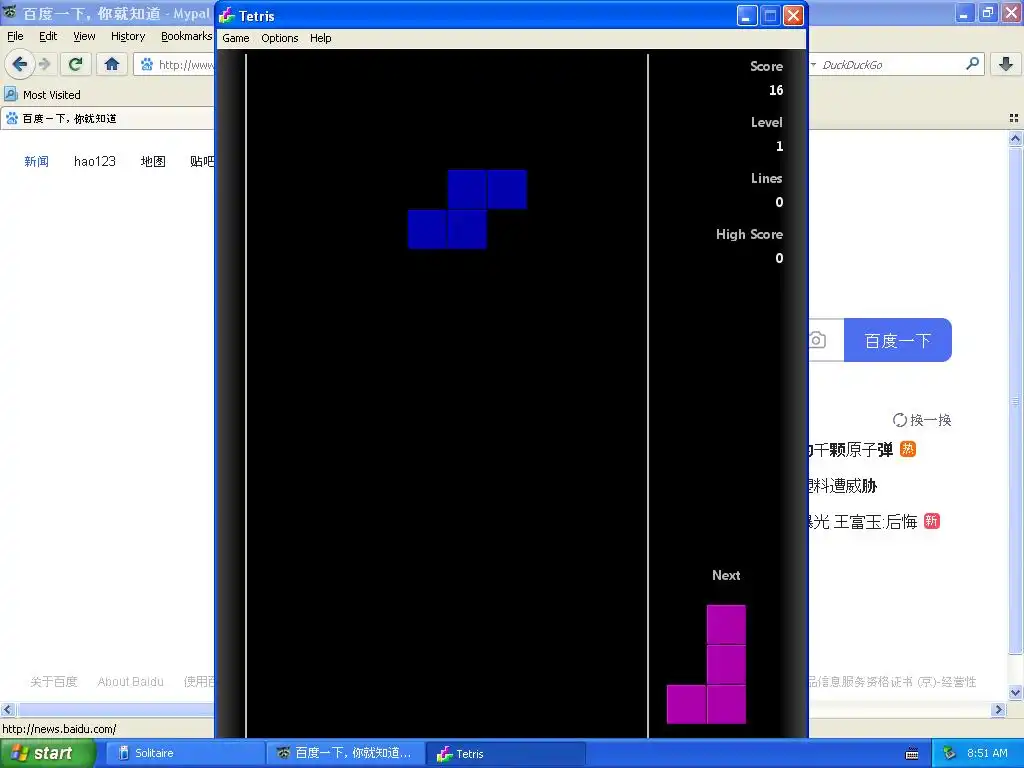Viewport: 1024px width, 768px height.
Task: Click the Baidu paw site icon in address bar
Action: click(146, 65)
